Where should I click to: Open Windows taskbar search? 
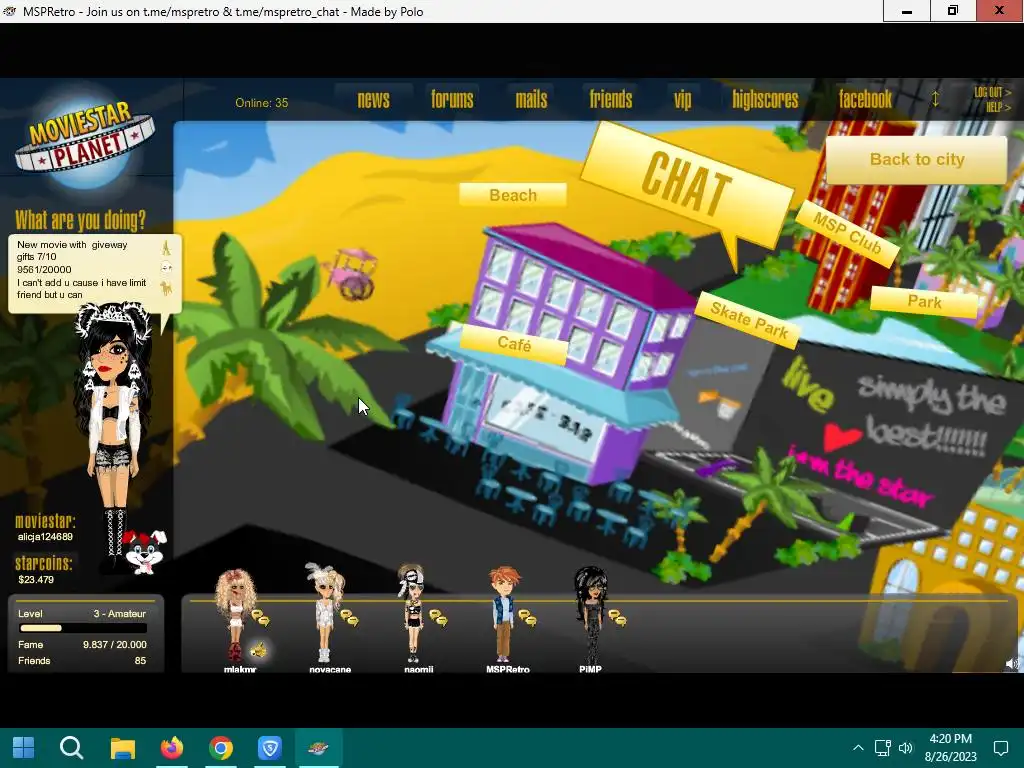[71, 748]
